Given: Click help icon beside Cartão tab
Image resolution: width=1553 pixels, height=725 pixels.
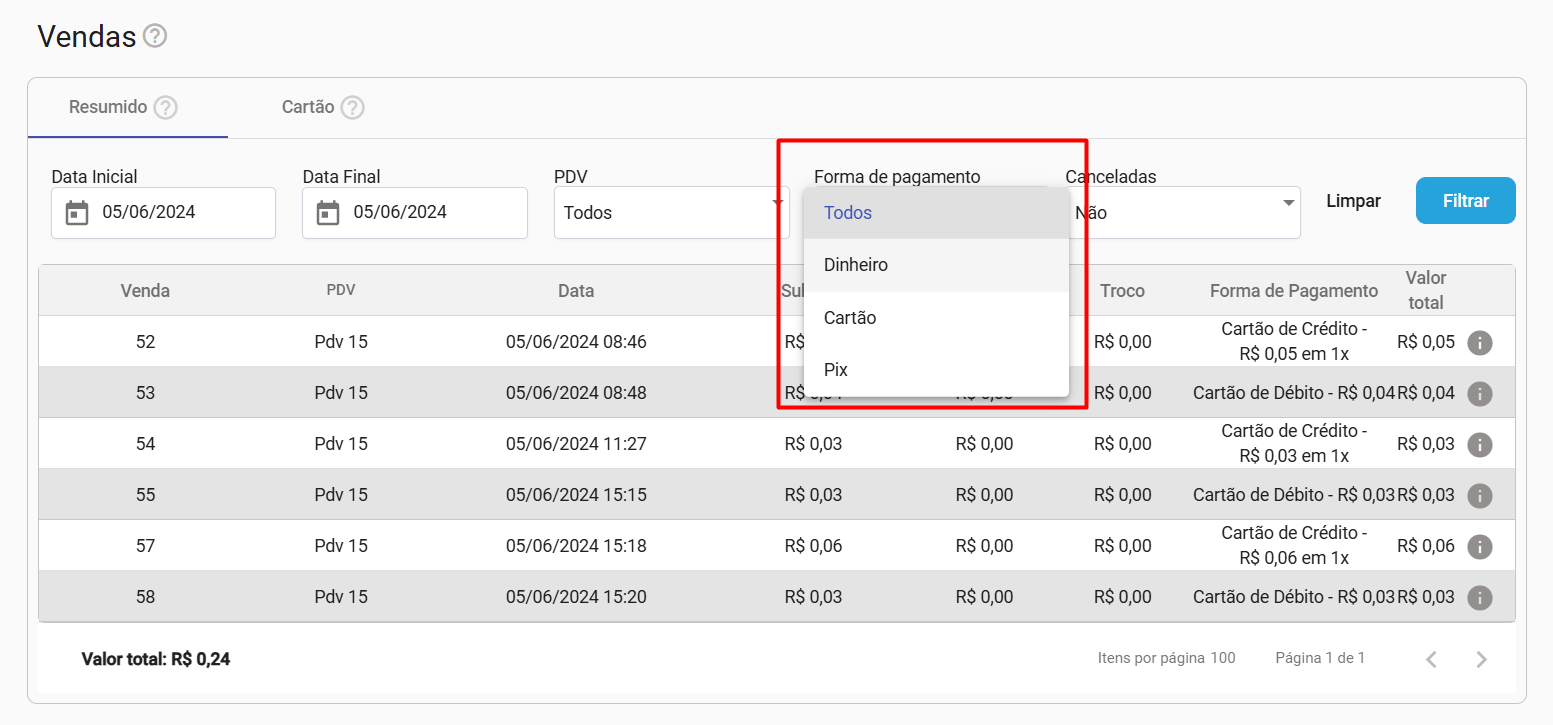Looking at the screenshot, I should click(x=353, y=107).
